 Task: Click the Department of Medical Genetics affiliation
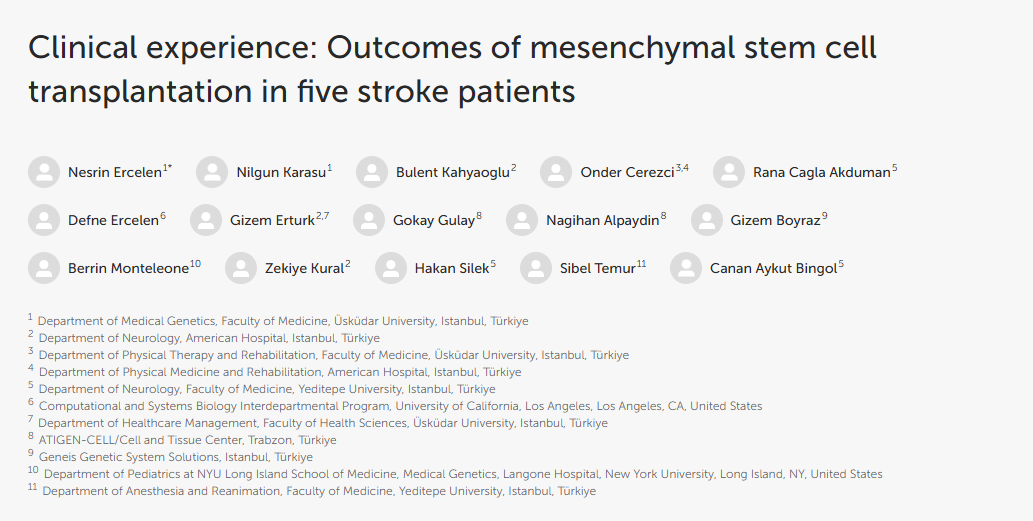283,321
